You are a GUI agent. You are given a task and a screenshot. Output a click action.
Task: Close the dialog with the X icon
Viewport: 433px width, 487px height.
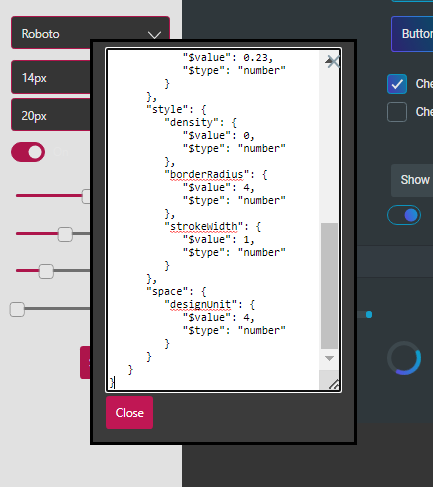[x=333, y=62]
